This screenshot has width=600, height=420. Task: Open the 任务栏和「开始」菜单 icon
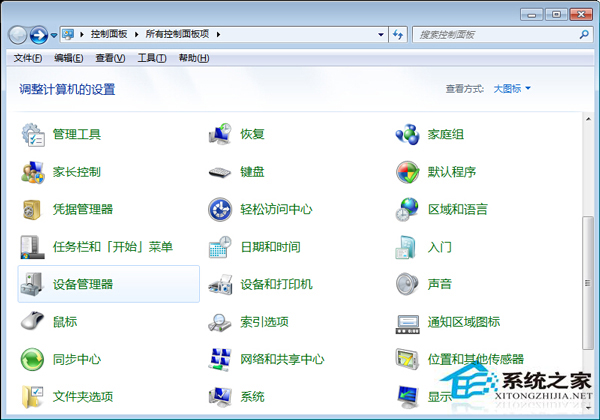(32, 247)
